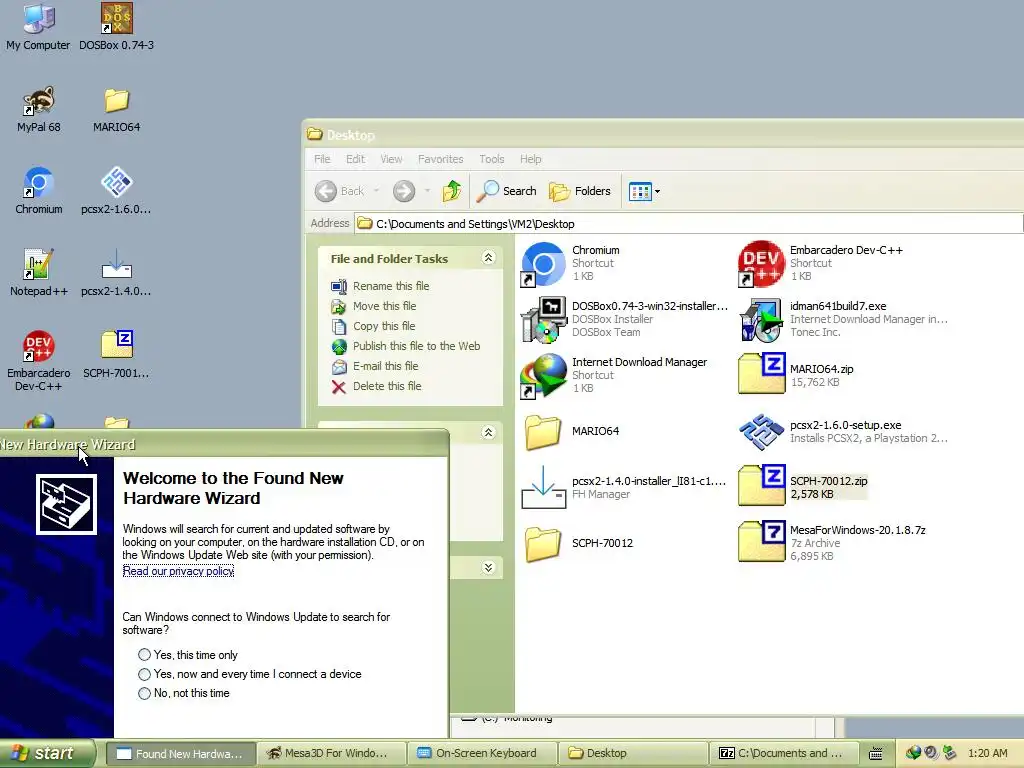Select the Notepad++ desktop shortcut
1024x768 pixels.
pos(39,273)
